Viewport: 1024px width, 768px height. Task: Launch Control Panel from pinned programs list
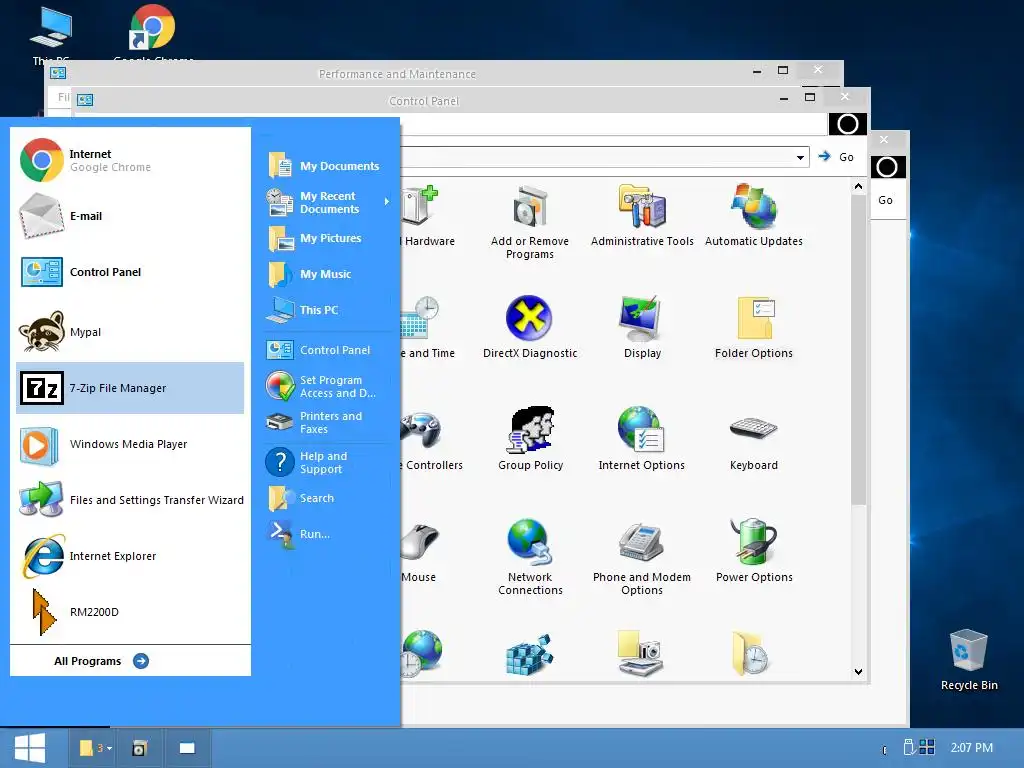pos(130,272)
